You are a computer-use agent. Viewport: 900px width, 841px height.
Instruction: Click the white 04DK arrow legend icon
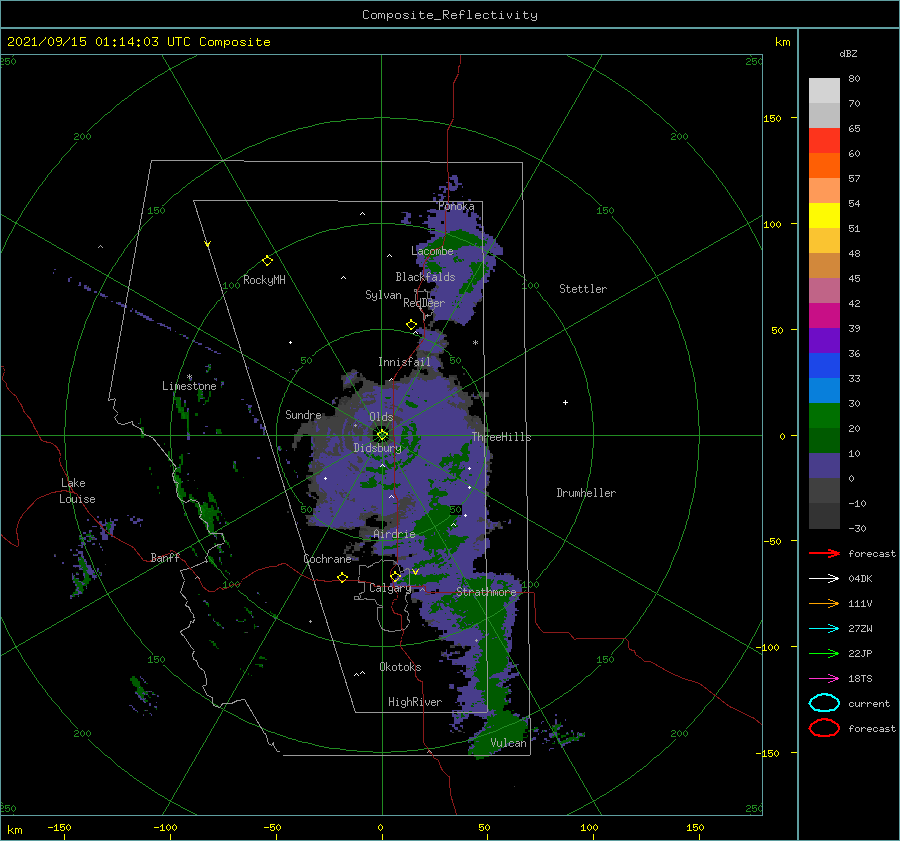point(824,578)
